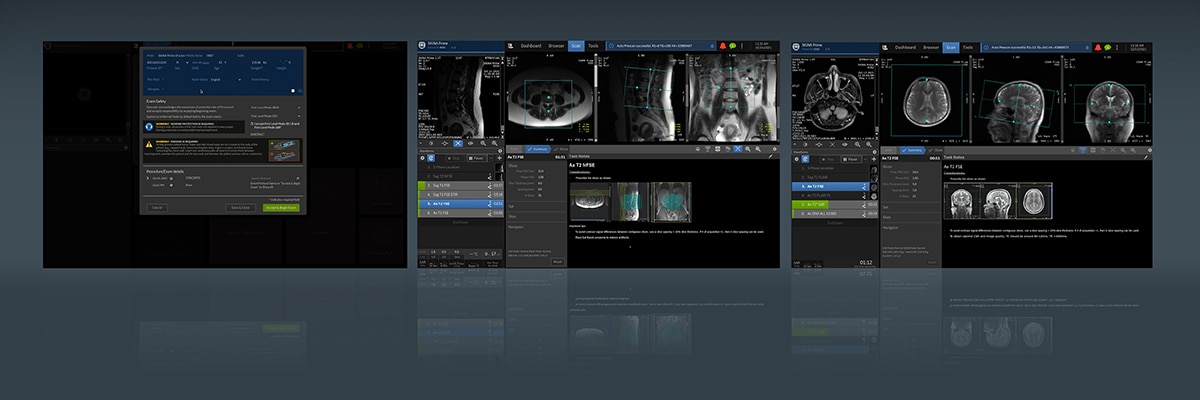1200x400 pixels.
Task: Tick the accept First Level Mode checkbox
Action: (250, 126)
